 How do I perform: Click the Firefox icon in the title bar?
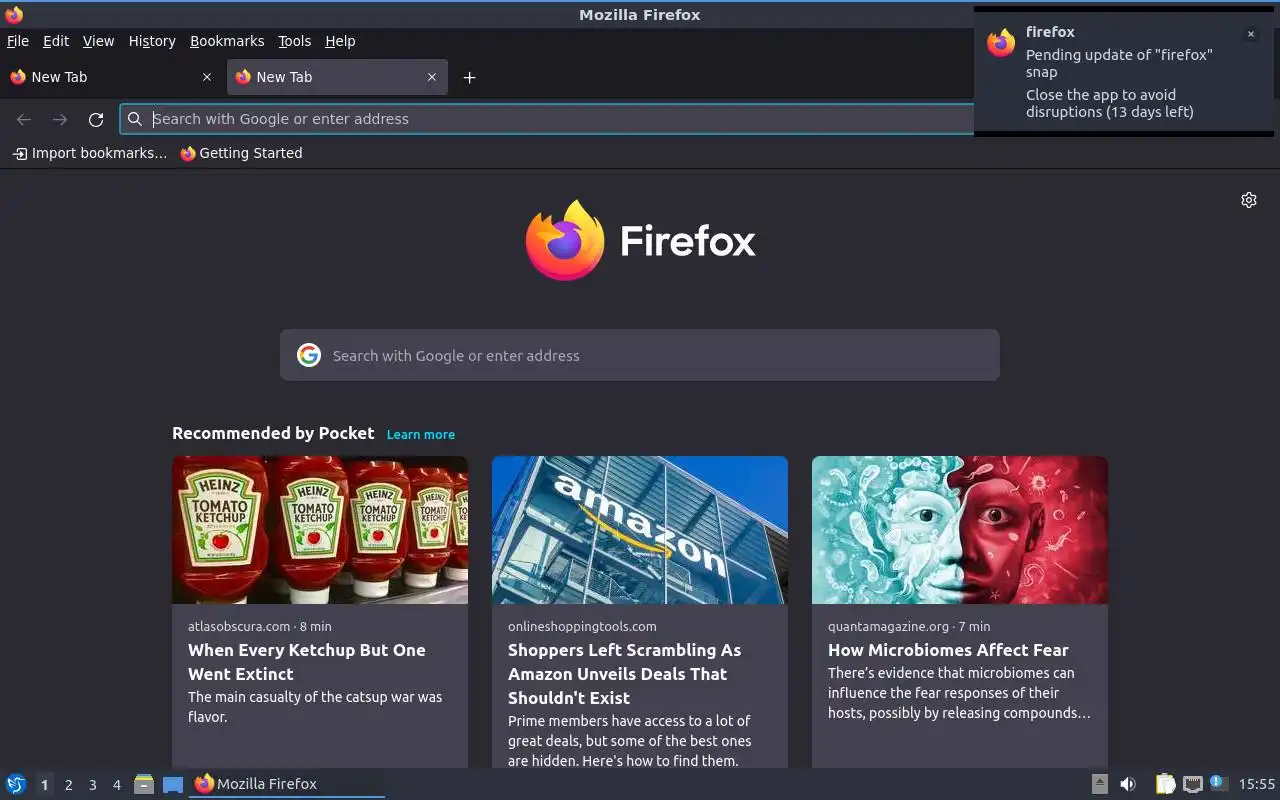tap(14, 15)
